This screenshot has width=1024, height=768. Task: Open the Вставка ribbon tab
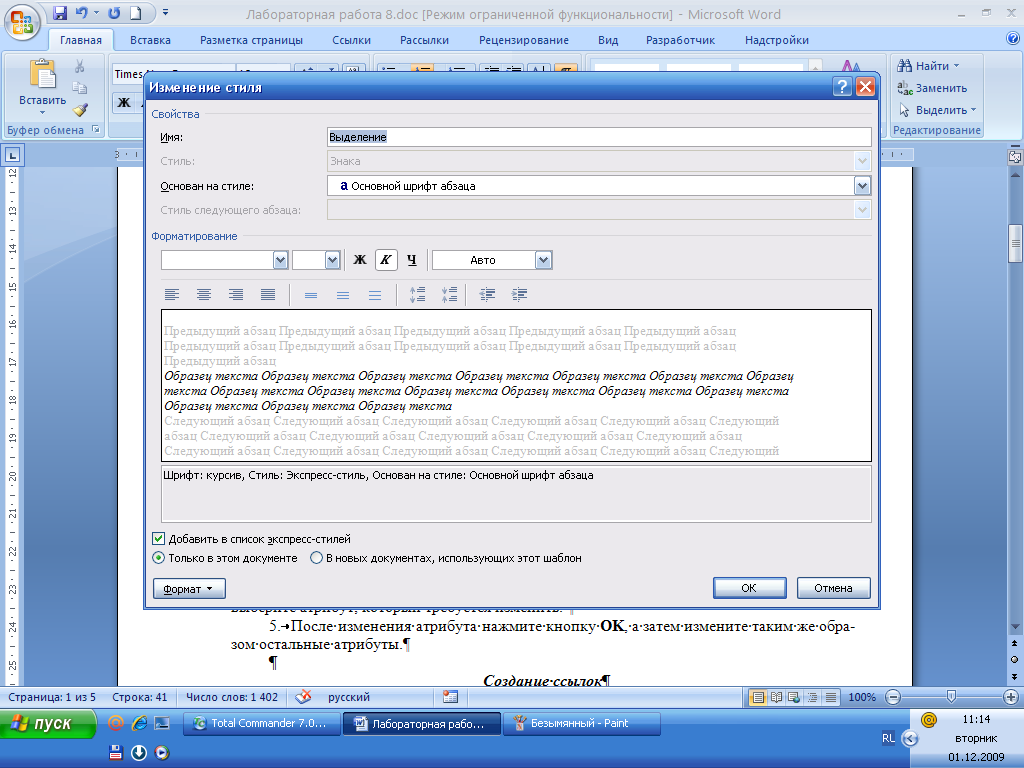150,40
